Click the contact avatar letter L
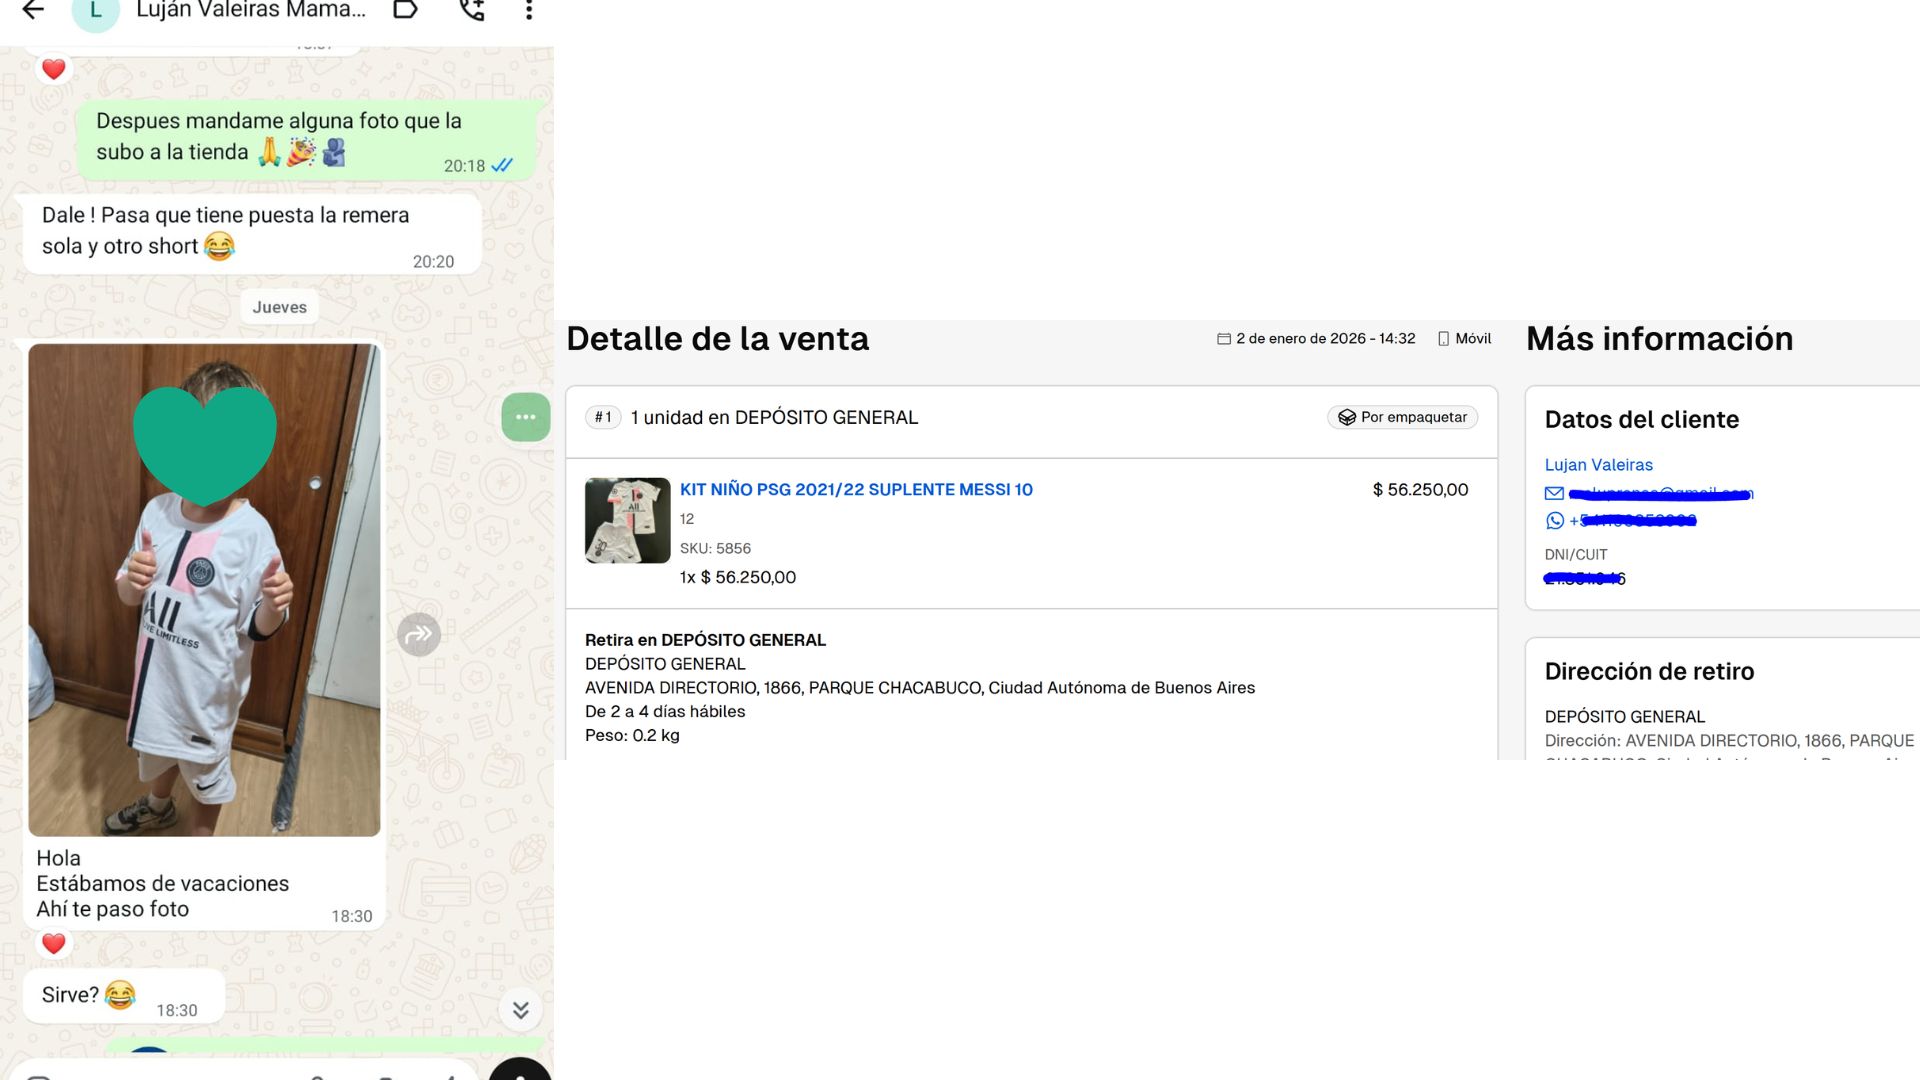This screenshot has width=1920, height=1080. pyautogui.click(x=96, y=12)
